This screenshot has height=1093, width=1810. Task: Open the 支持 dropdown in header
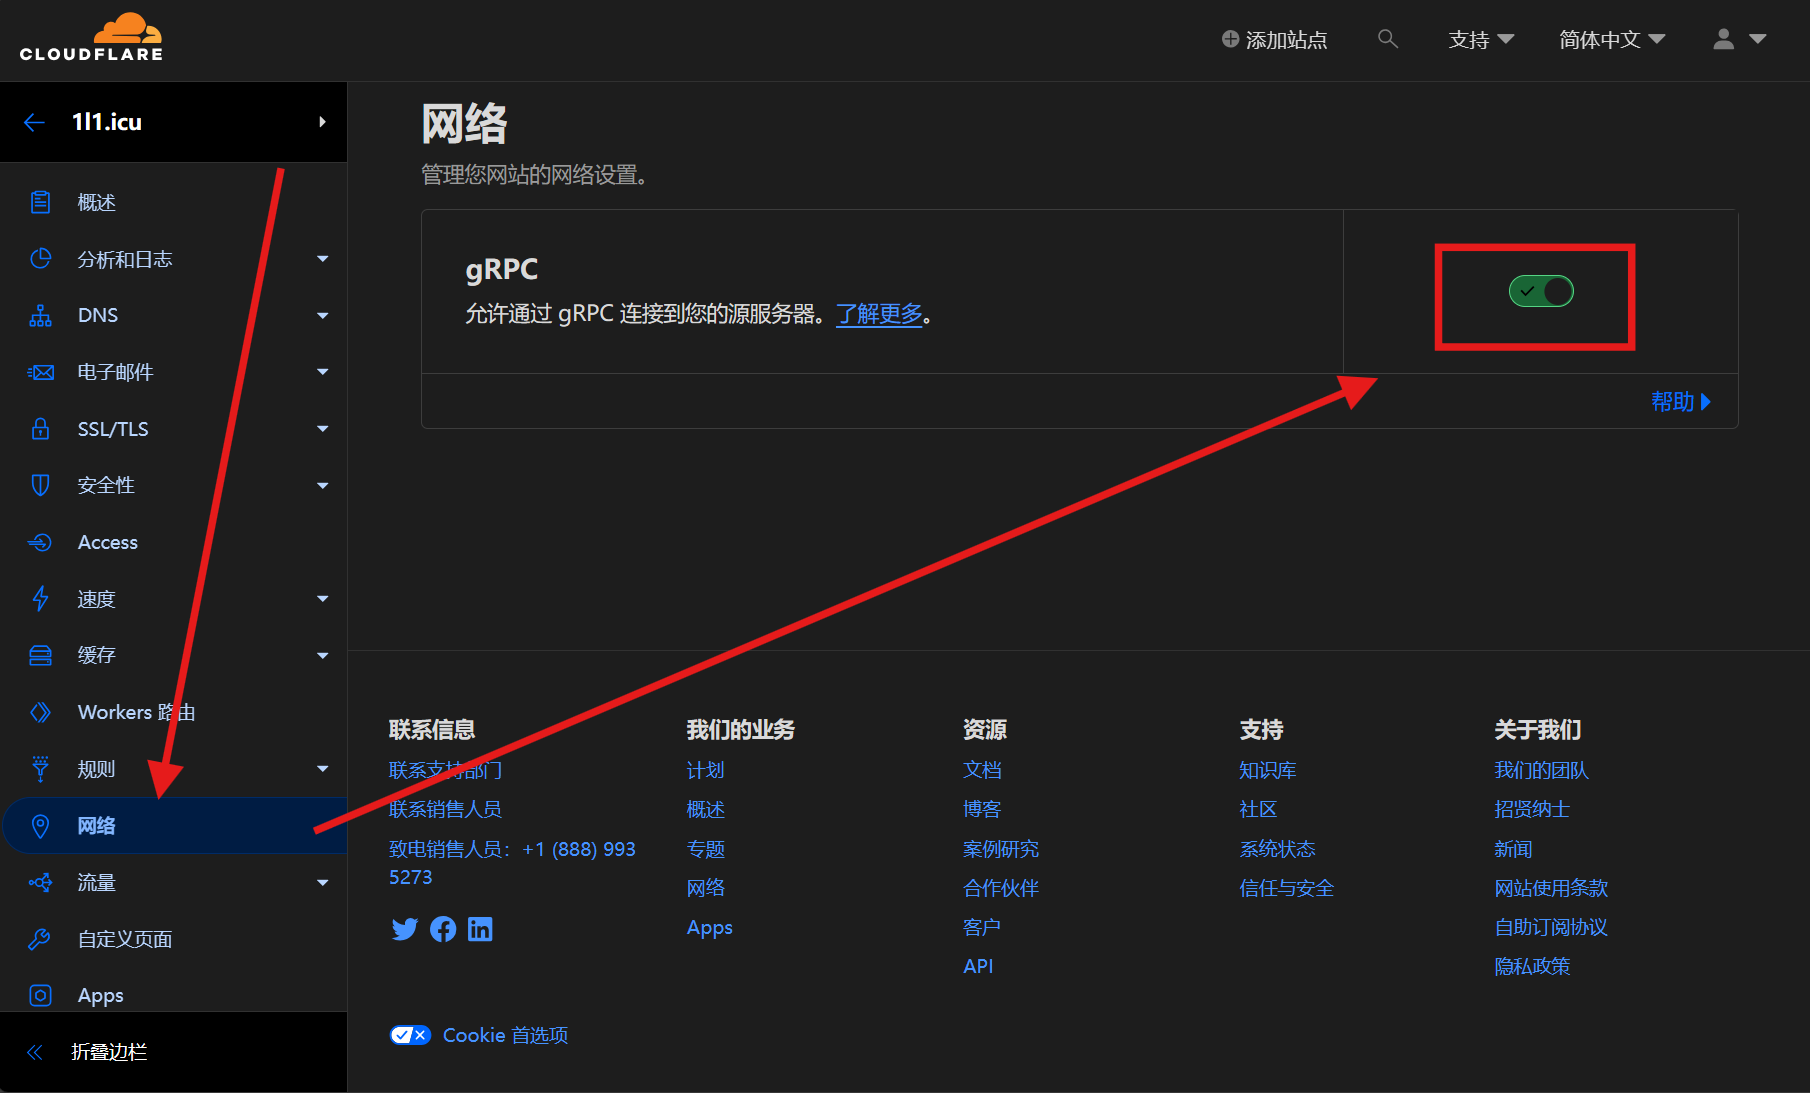(1481, 39)
